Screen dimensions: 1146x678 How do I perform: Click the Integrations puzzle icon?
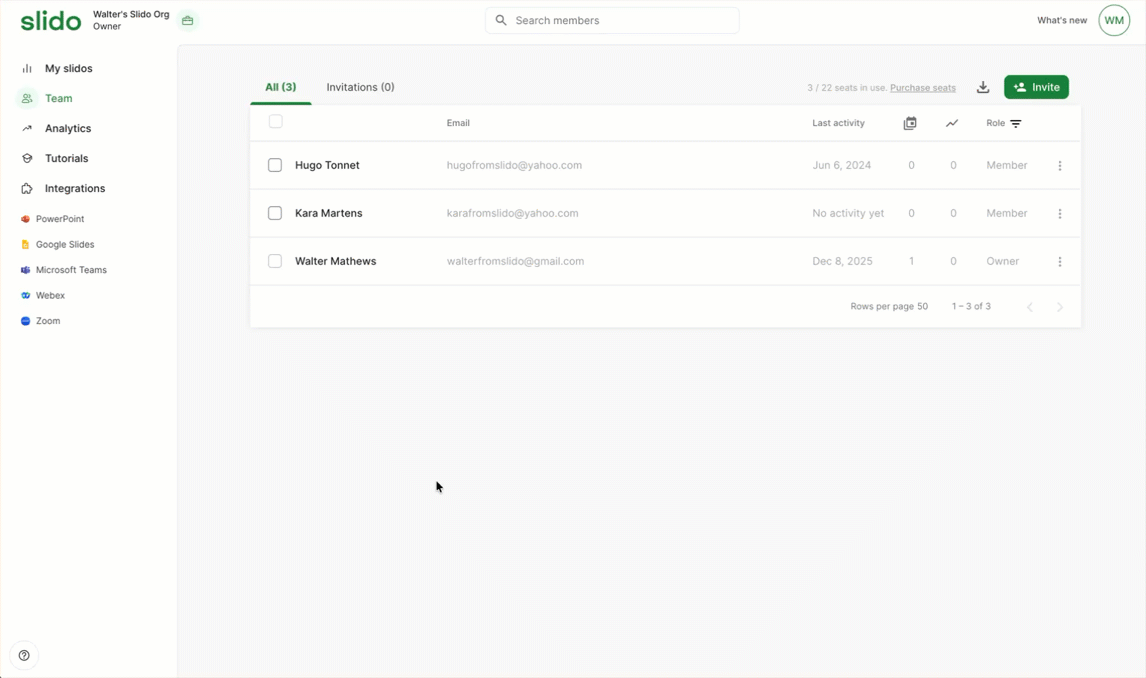pos(27,188)
